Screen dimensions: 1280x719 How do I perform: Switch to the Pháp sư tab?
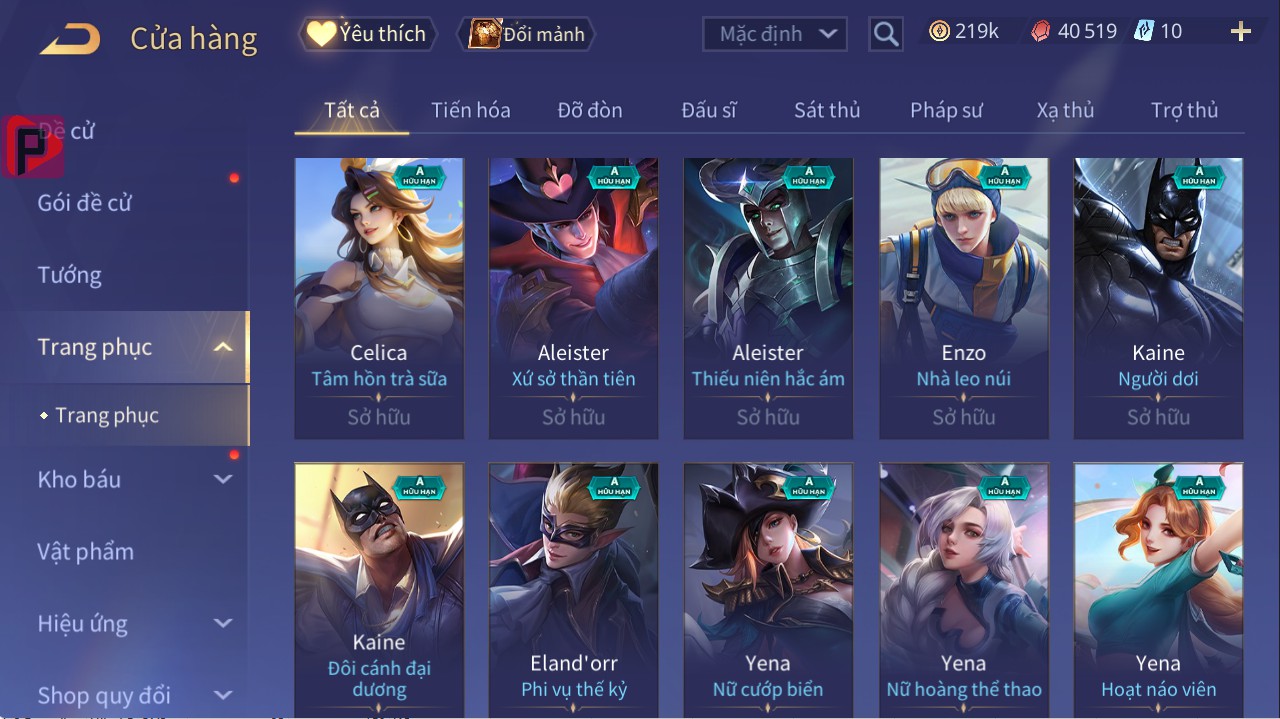click(x=946, y=110)
